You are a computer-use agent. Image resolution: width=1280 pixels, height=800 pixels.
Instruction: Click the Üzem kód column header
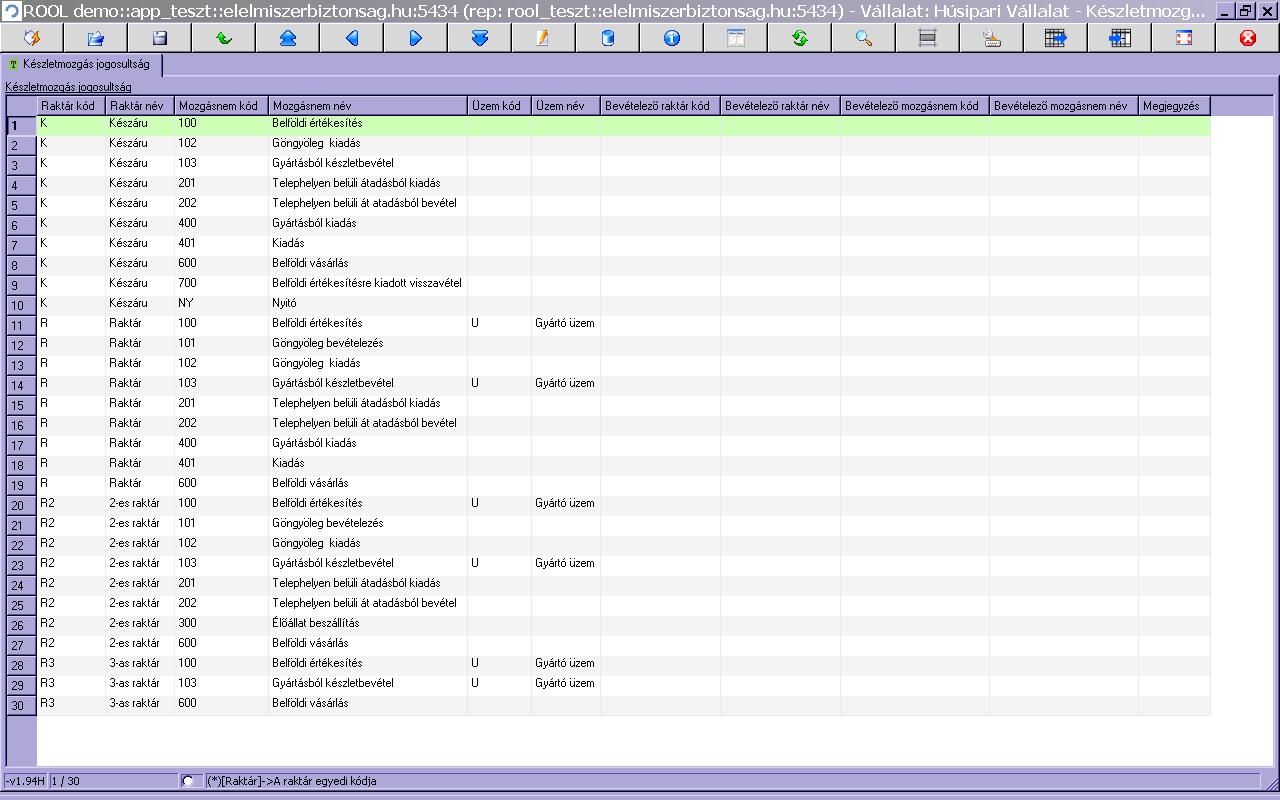click(499, 106)
